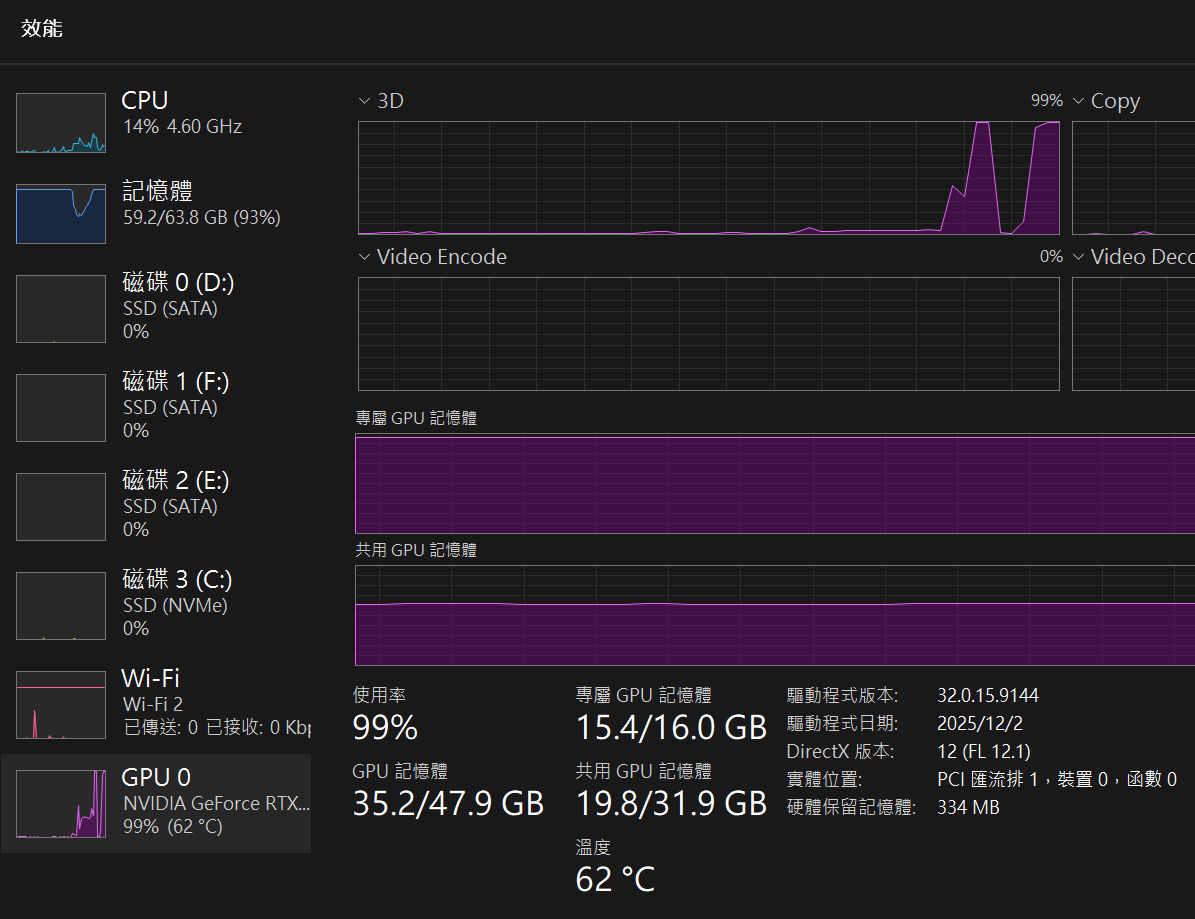
Task: Click the memory usage thumbnail graph
Action: coord(61,213)
